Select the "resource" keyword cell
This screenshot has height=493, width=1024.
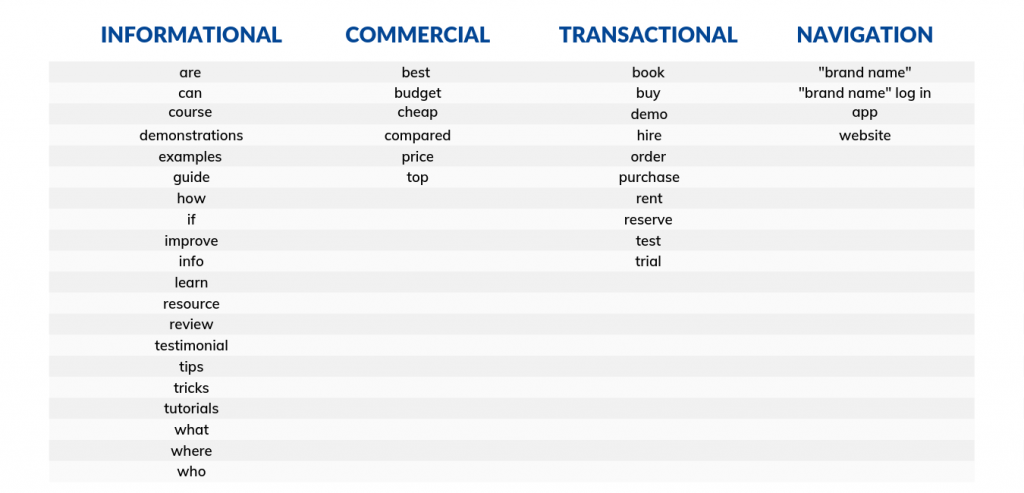[191, 304]
